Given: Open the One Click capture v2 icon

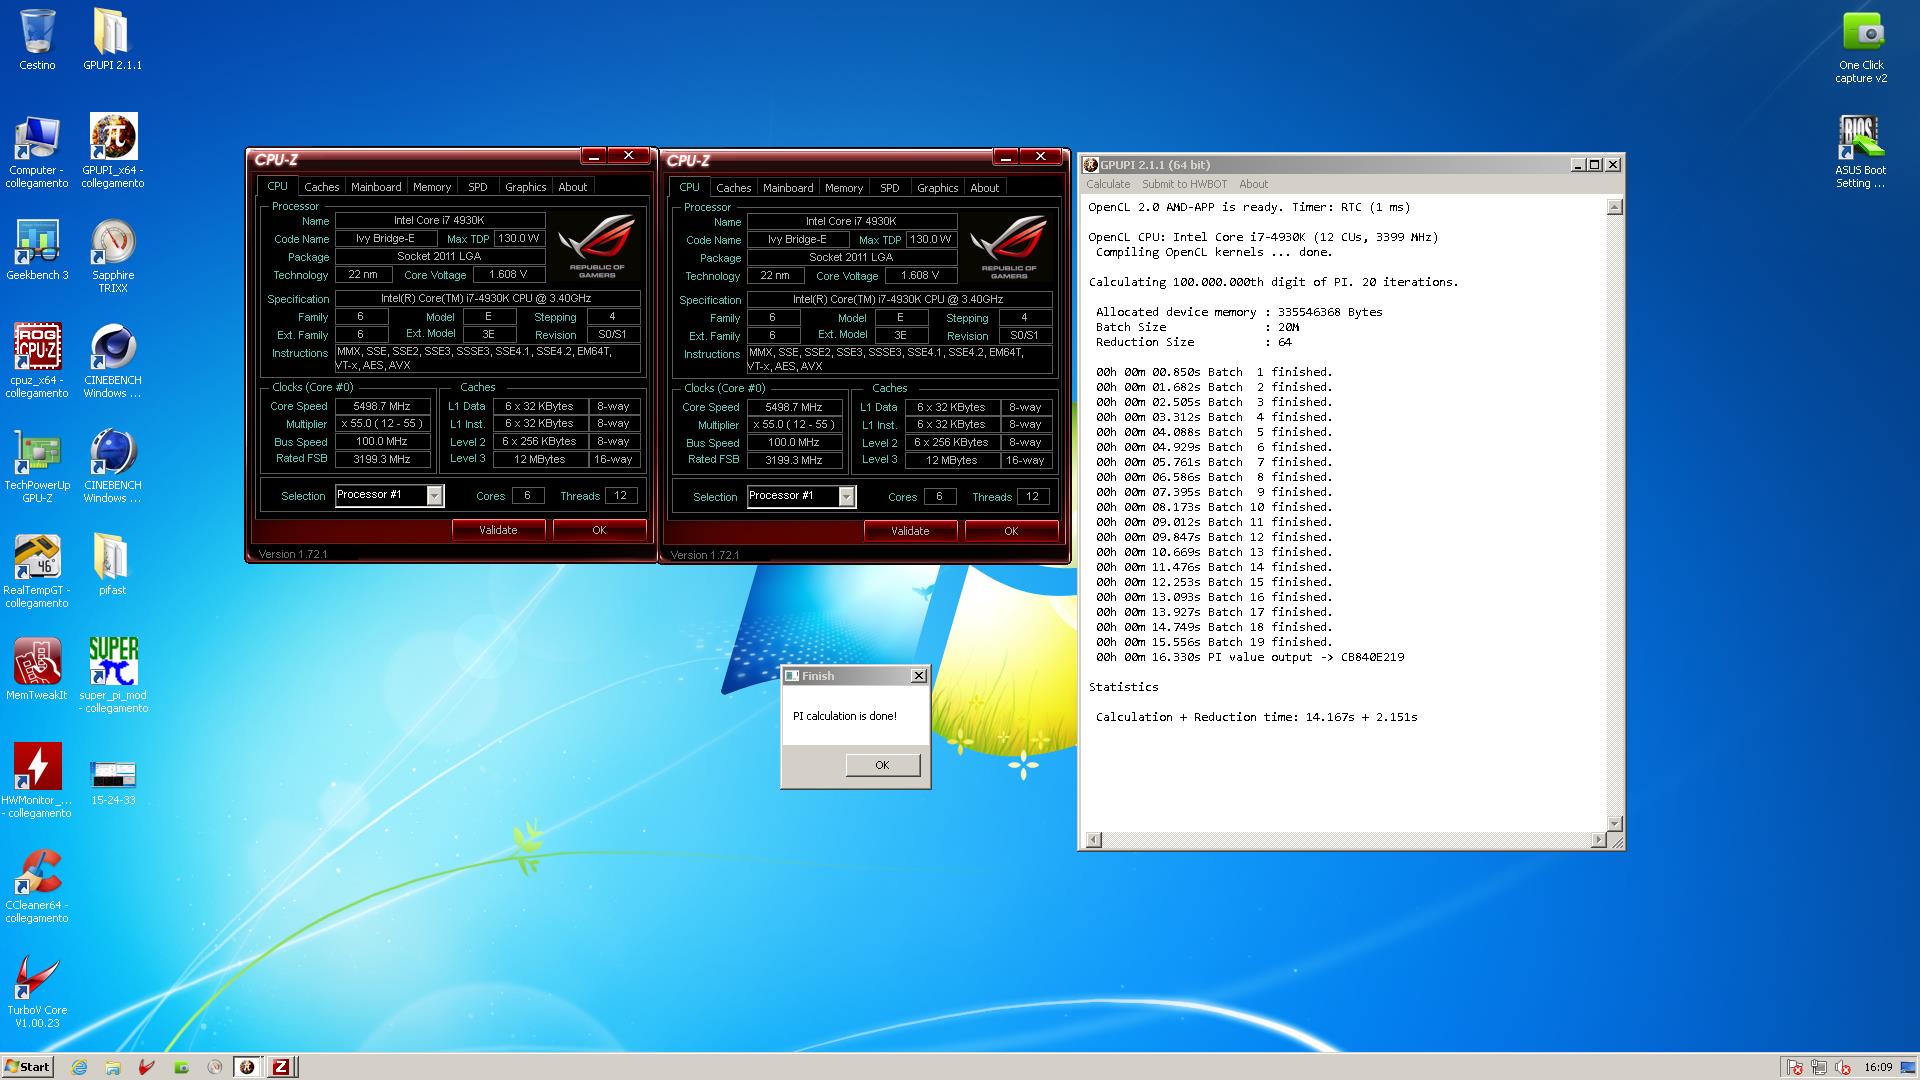Looking at the screenshot, I should pyautogui.click(x=1861, y=46).
